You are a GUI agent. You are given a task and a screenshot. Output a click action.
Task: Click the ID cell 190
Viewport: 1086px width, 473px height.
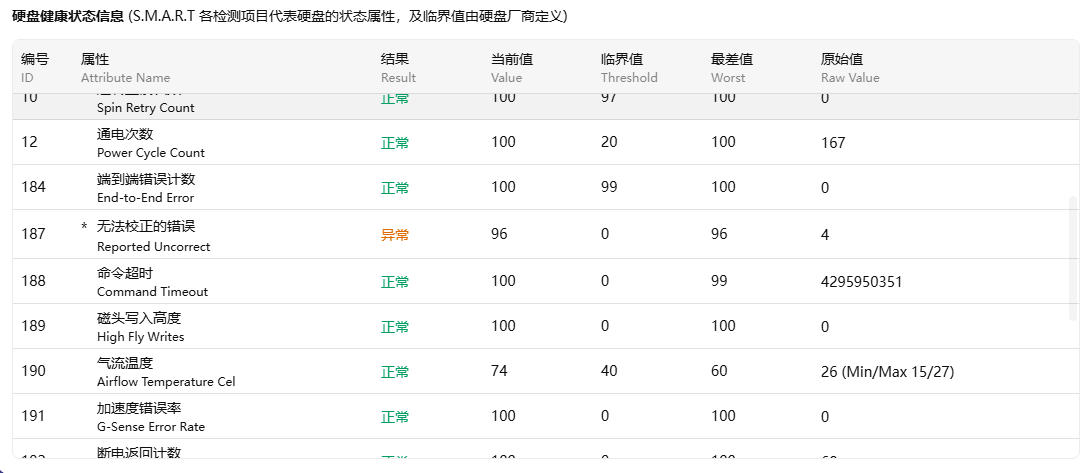[33, 371]
